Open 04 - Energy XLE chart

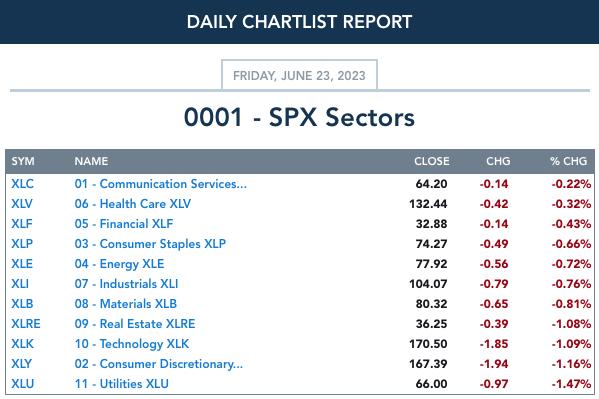(119, 264)
